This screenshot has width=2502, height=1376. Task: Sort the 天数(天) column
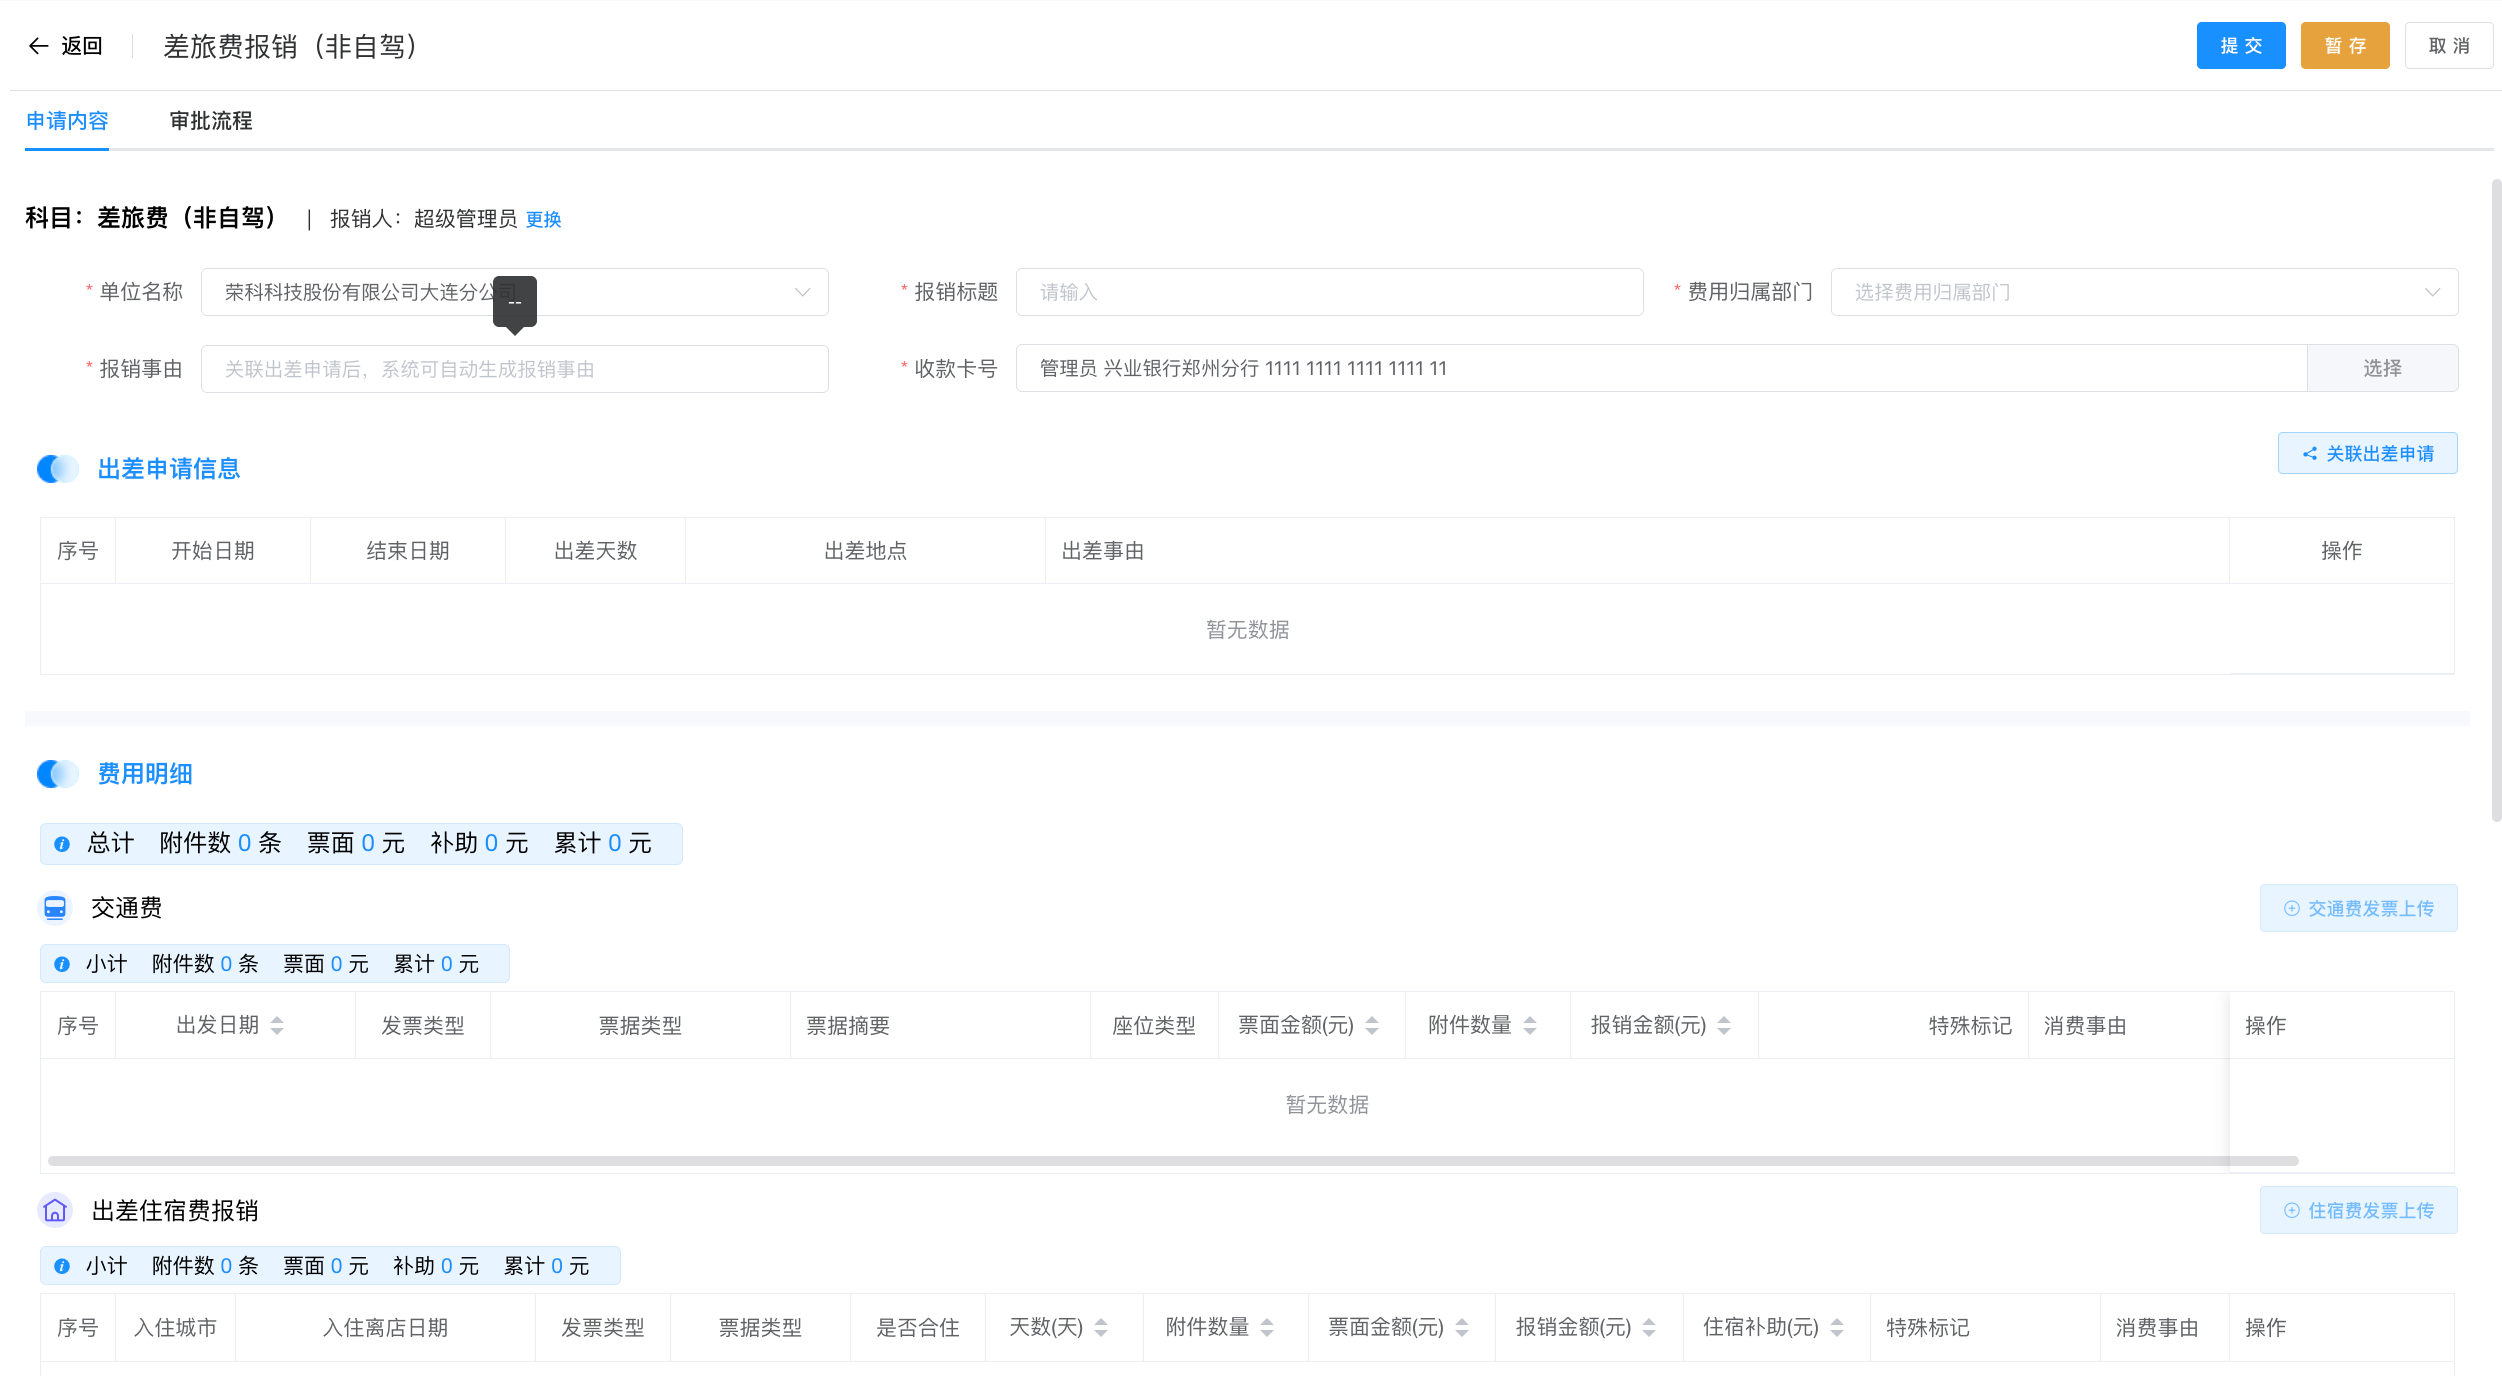click(x=1101, y=1327)
